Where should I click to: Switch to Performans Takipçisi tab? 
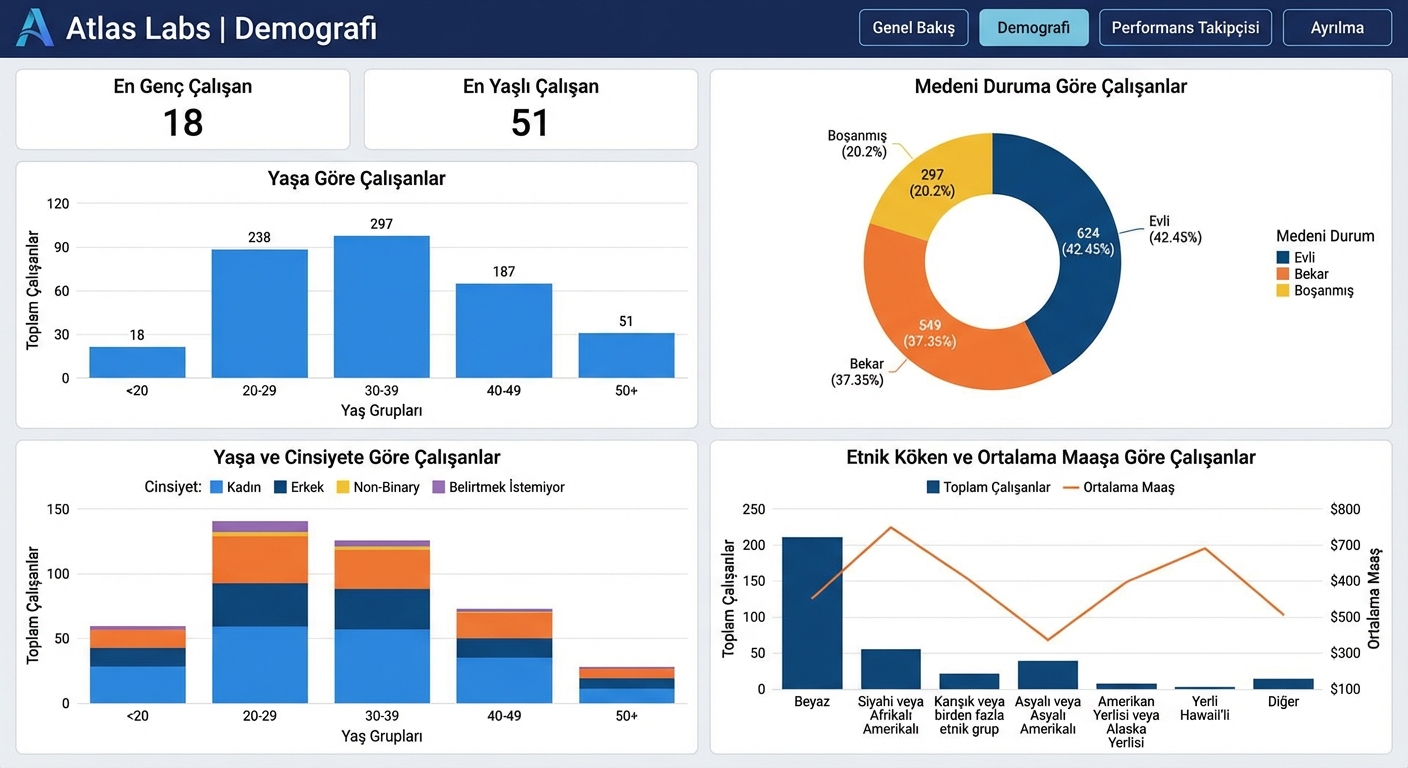pyautogui.click(x=1185, y=28)
